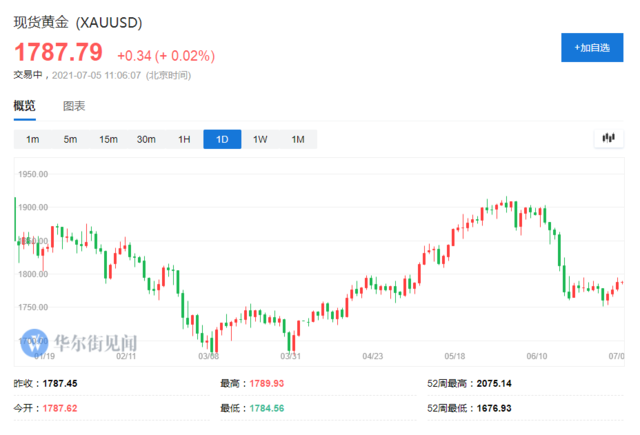Select the 1H timeframe

184,139
